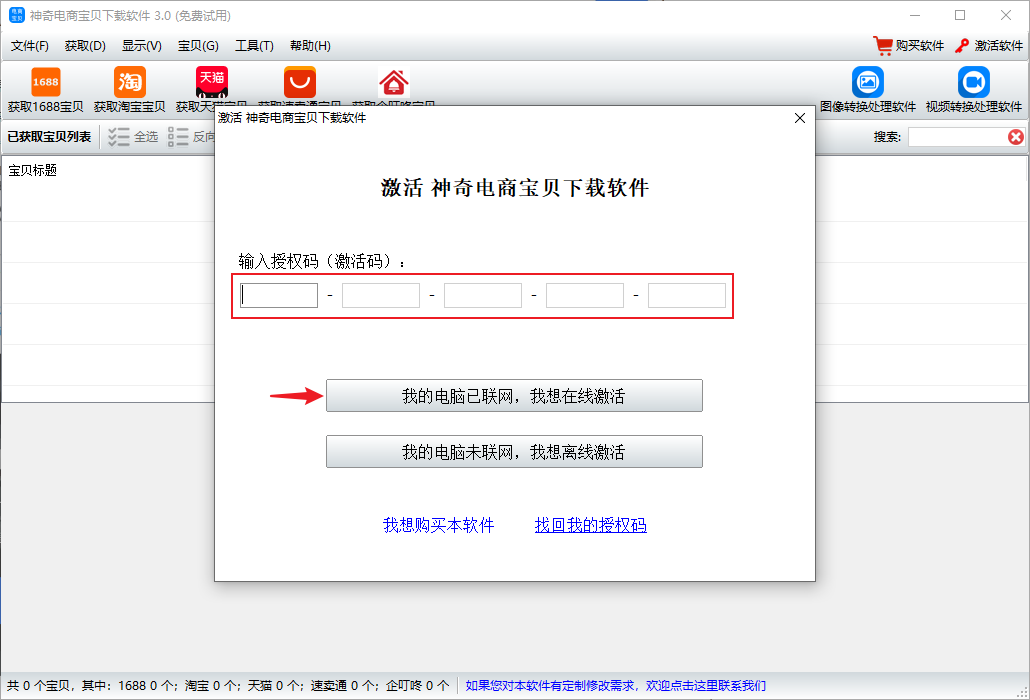Click the 购买软件 shopping cart icon
1030x700 pixels.
[883, 46]
